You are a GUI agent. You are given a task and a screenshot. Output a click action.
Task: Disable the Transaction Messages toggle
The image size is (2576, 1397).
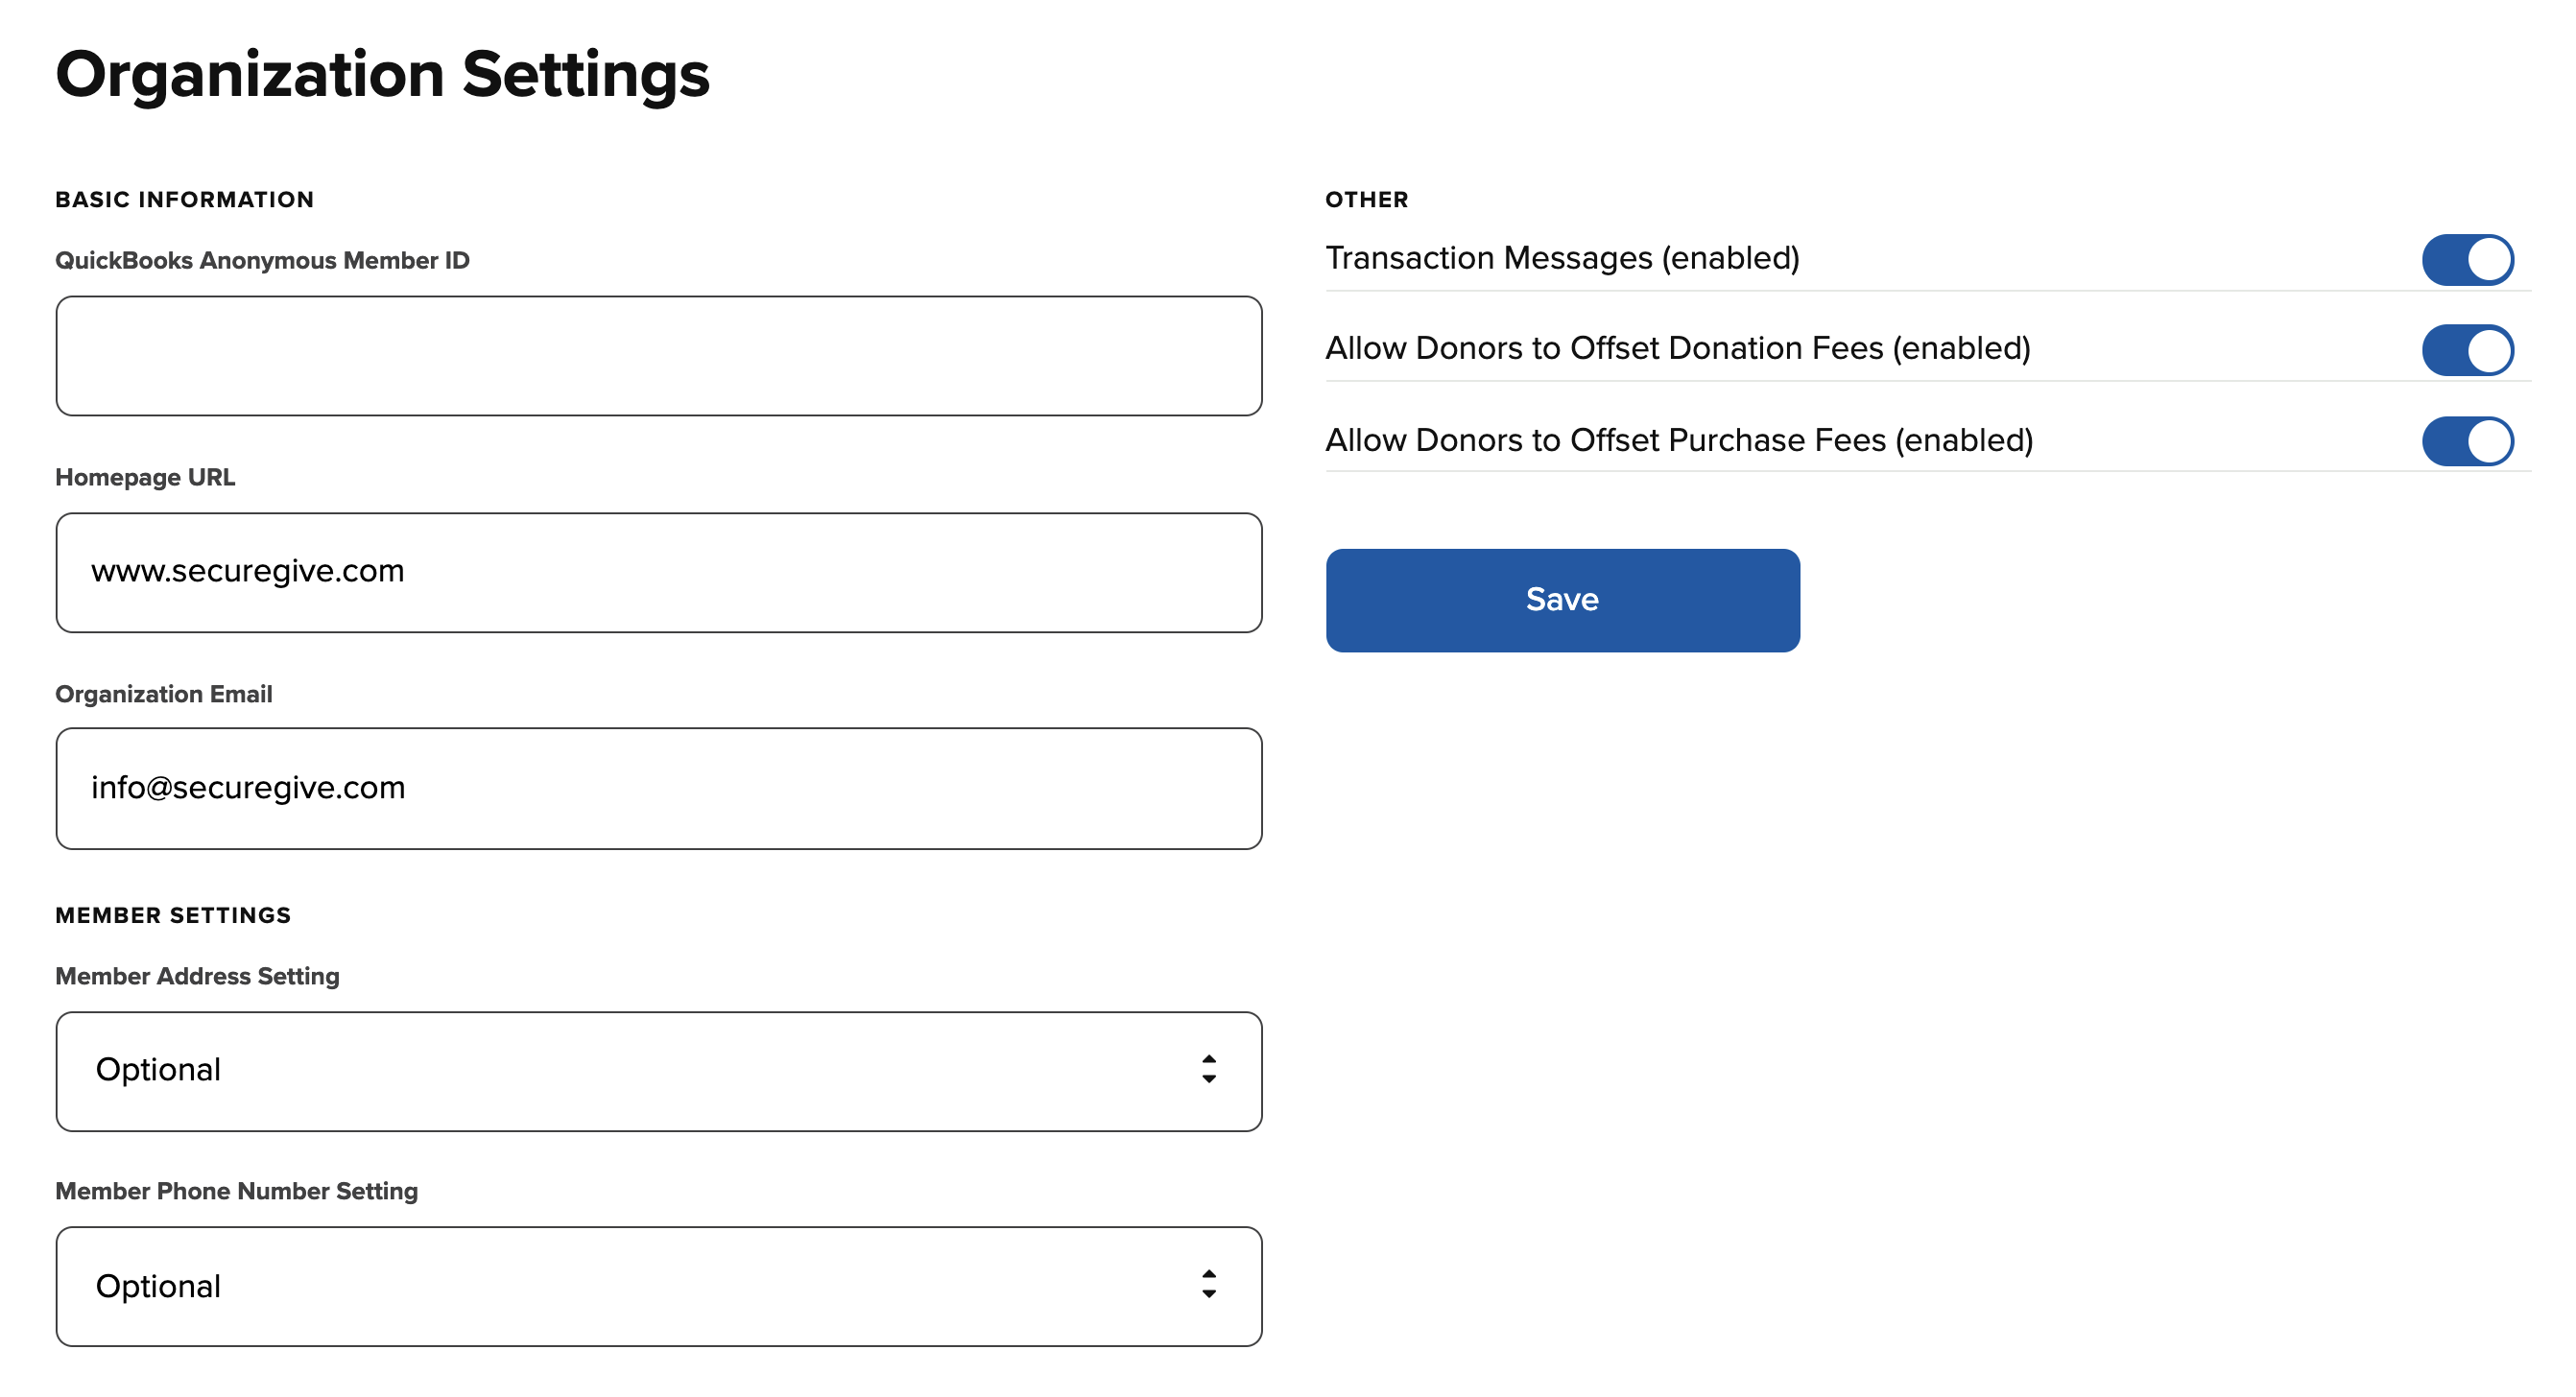pyautogui.click(x=2466, y=260)
